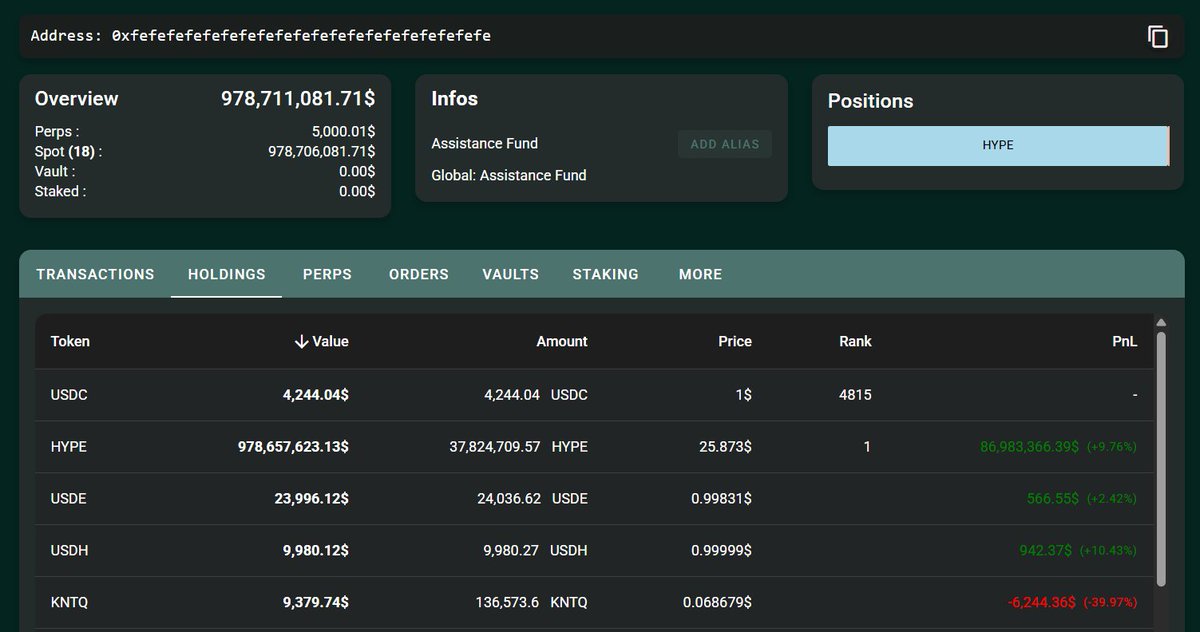This screenshot has height=632, width=1200.
Task: Click the USDH token name
Action: 69,551
